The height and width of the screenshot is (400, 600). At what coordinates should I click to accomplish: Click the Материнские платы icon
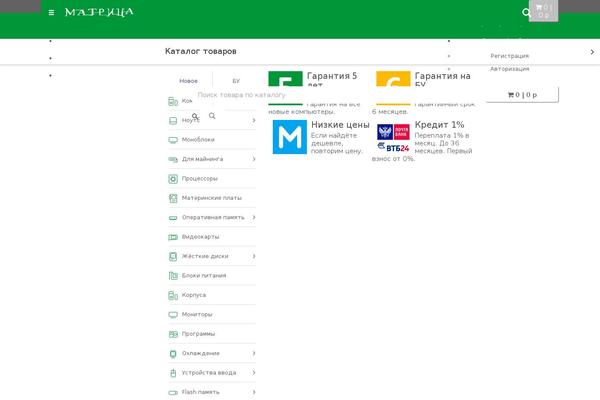173,198
